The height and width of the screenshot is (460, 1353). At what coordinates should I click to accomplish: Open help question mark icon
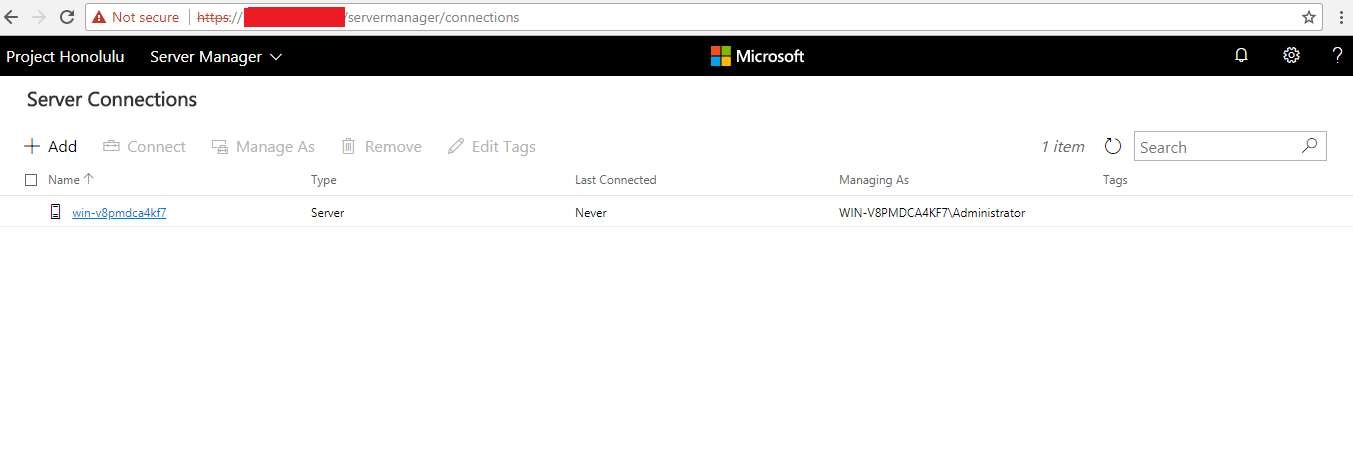tap(1337, 56)
